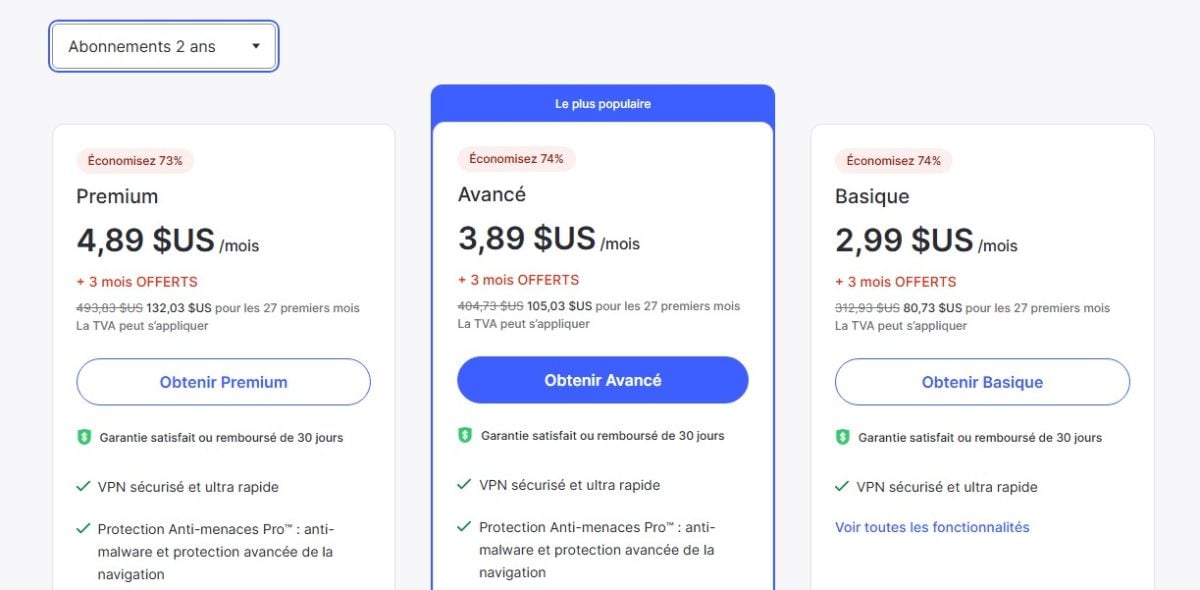This screenshot has width=1200, height=590.
Task: Click the Obtenir Avancé button
Action: pyautogui.click(x=602, y=380)
